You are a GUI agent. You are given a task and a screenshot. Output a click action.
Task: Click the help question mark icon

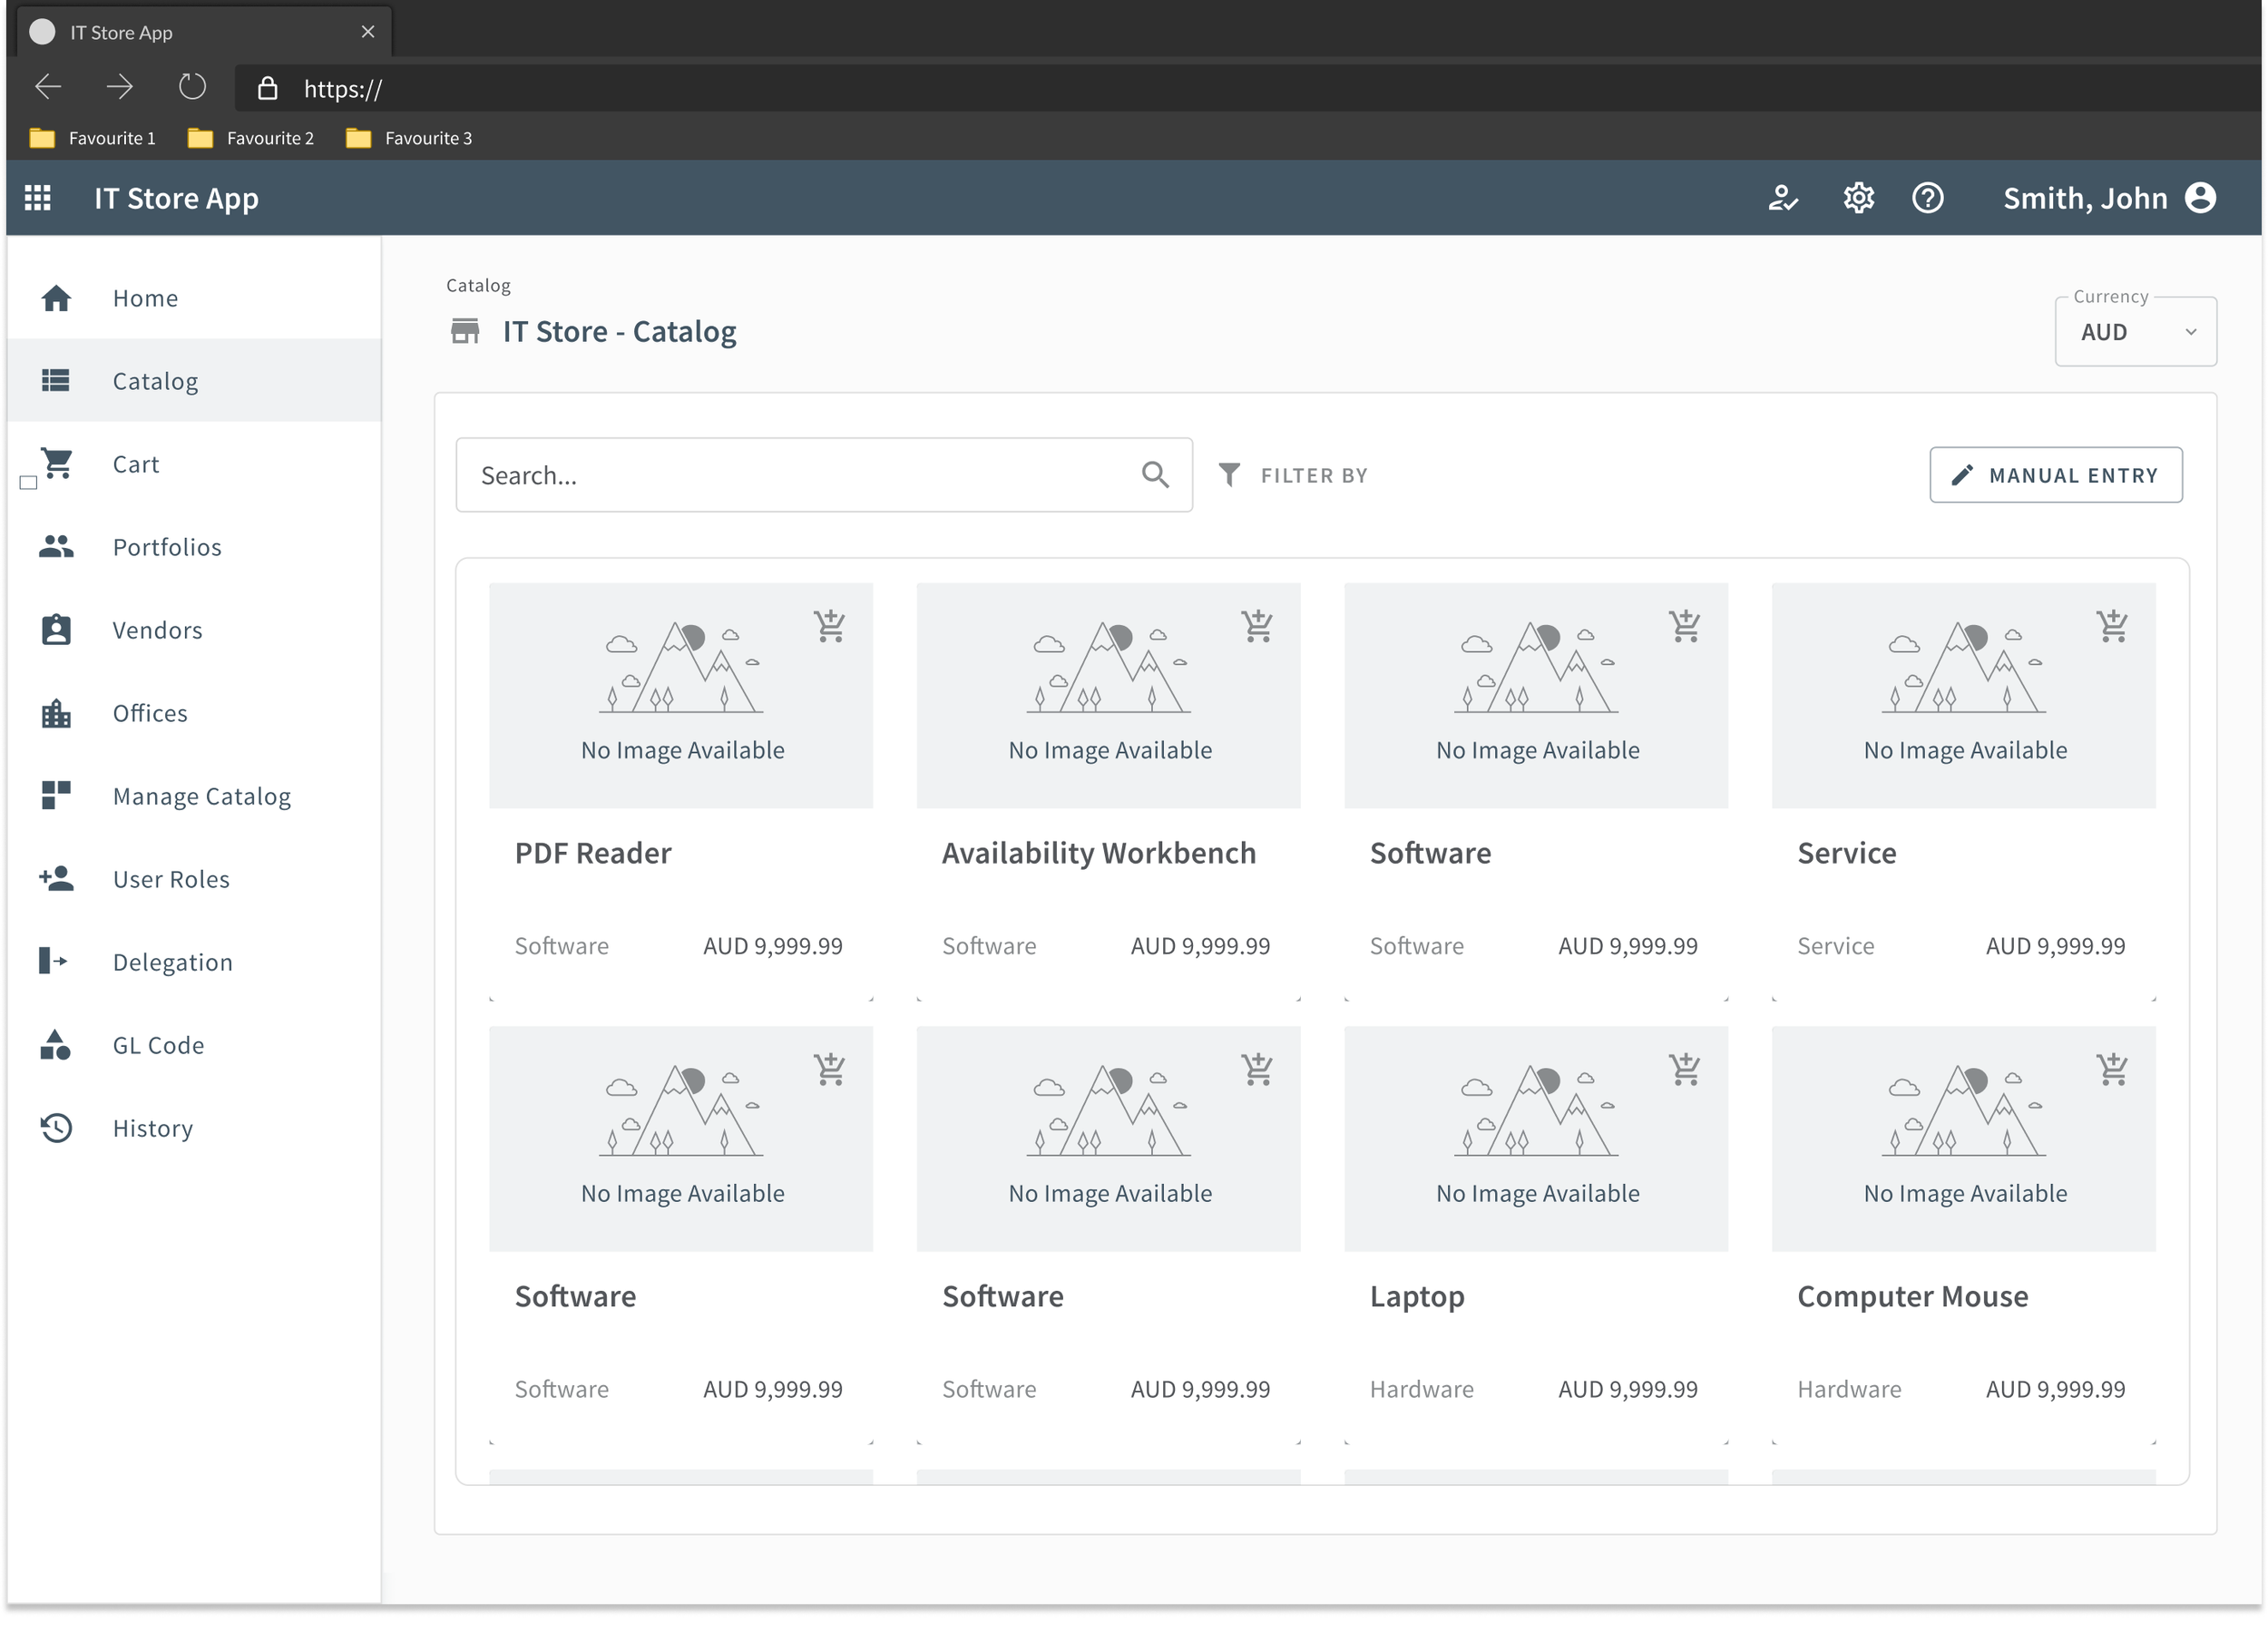pyautogui.click(x=1927, y=198)
